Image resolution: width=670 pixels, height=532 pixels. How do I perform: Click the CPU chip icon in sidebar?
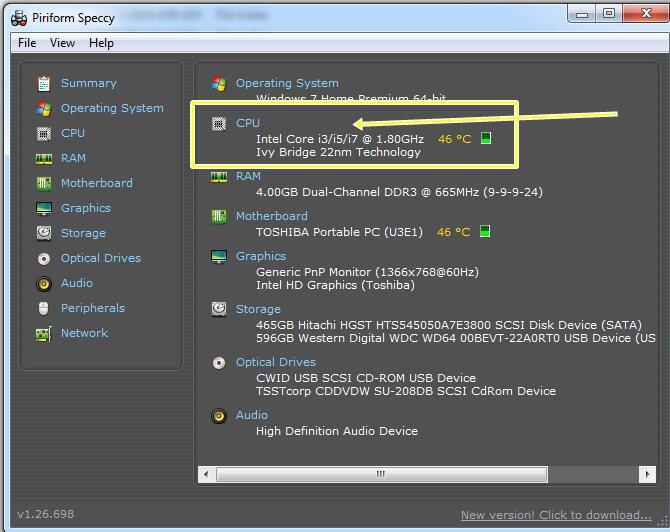(x=44, y=134)
